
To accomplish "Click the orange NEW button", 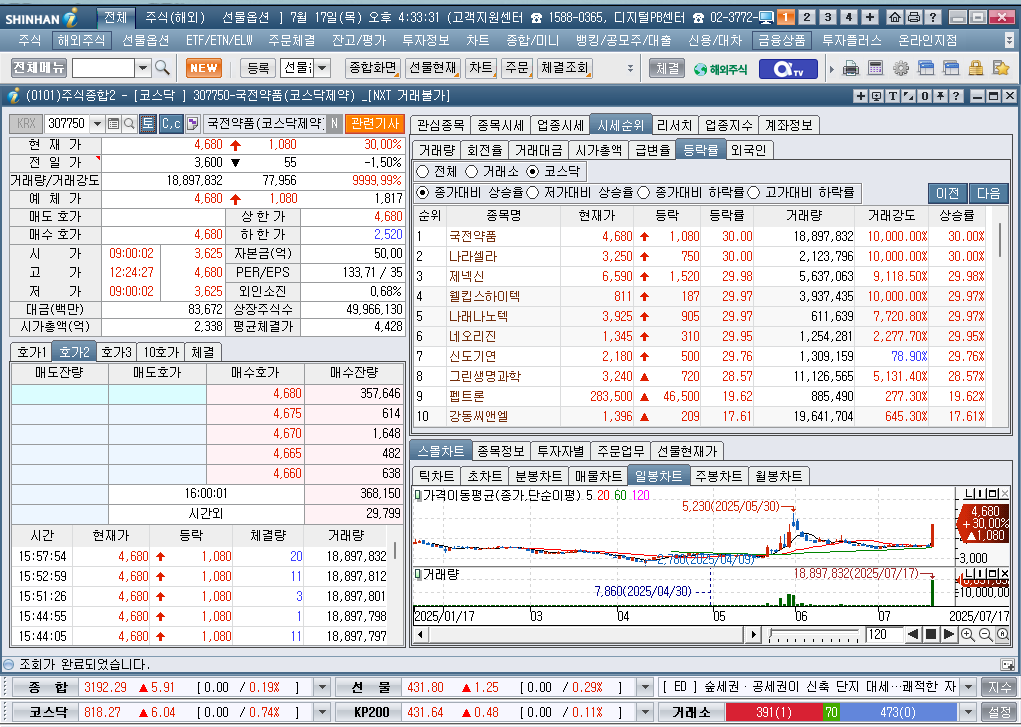I will (204, 68).
